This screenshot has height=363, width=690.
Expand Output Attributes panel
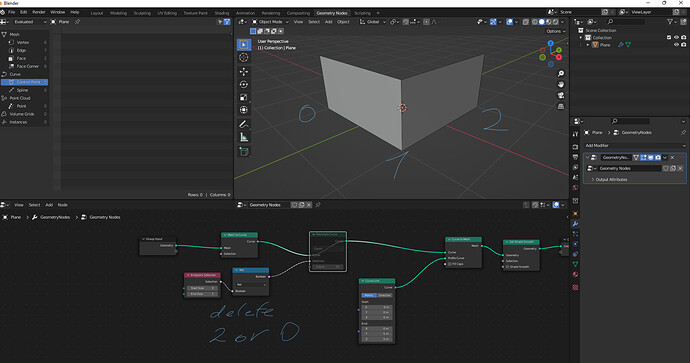(x=609, y=180)
